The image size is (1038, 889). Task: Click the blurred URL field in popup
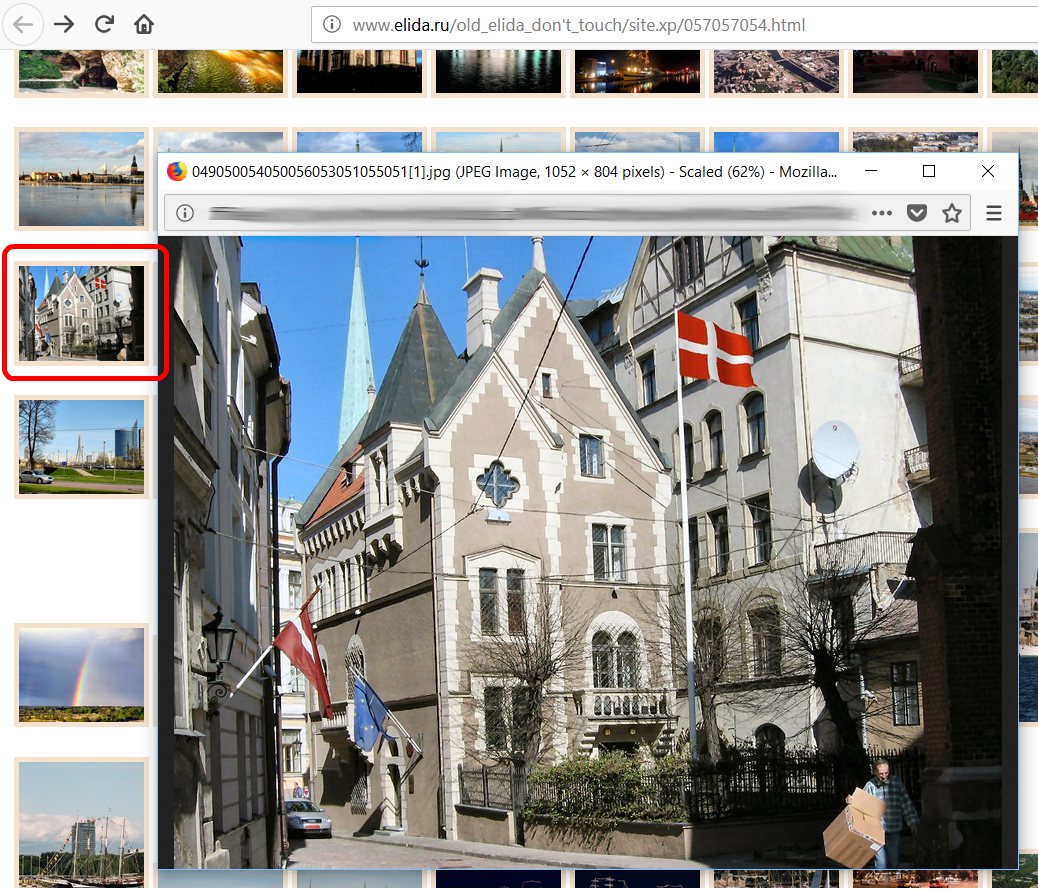click(533, 213)
